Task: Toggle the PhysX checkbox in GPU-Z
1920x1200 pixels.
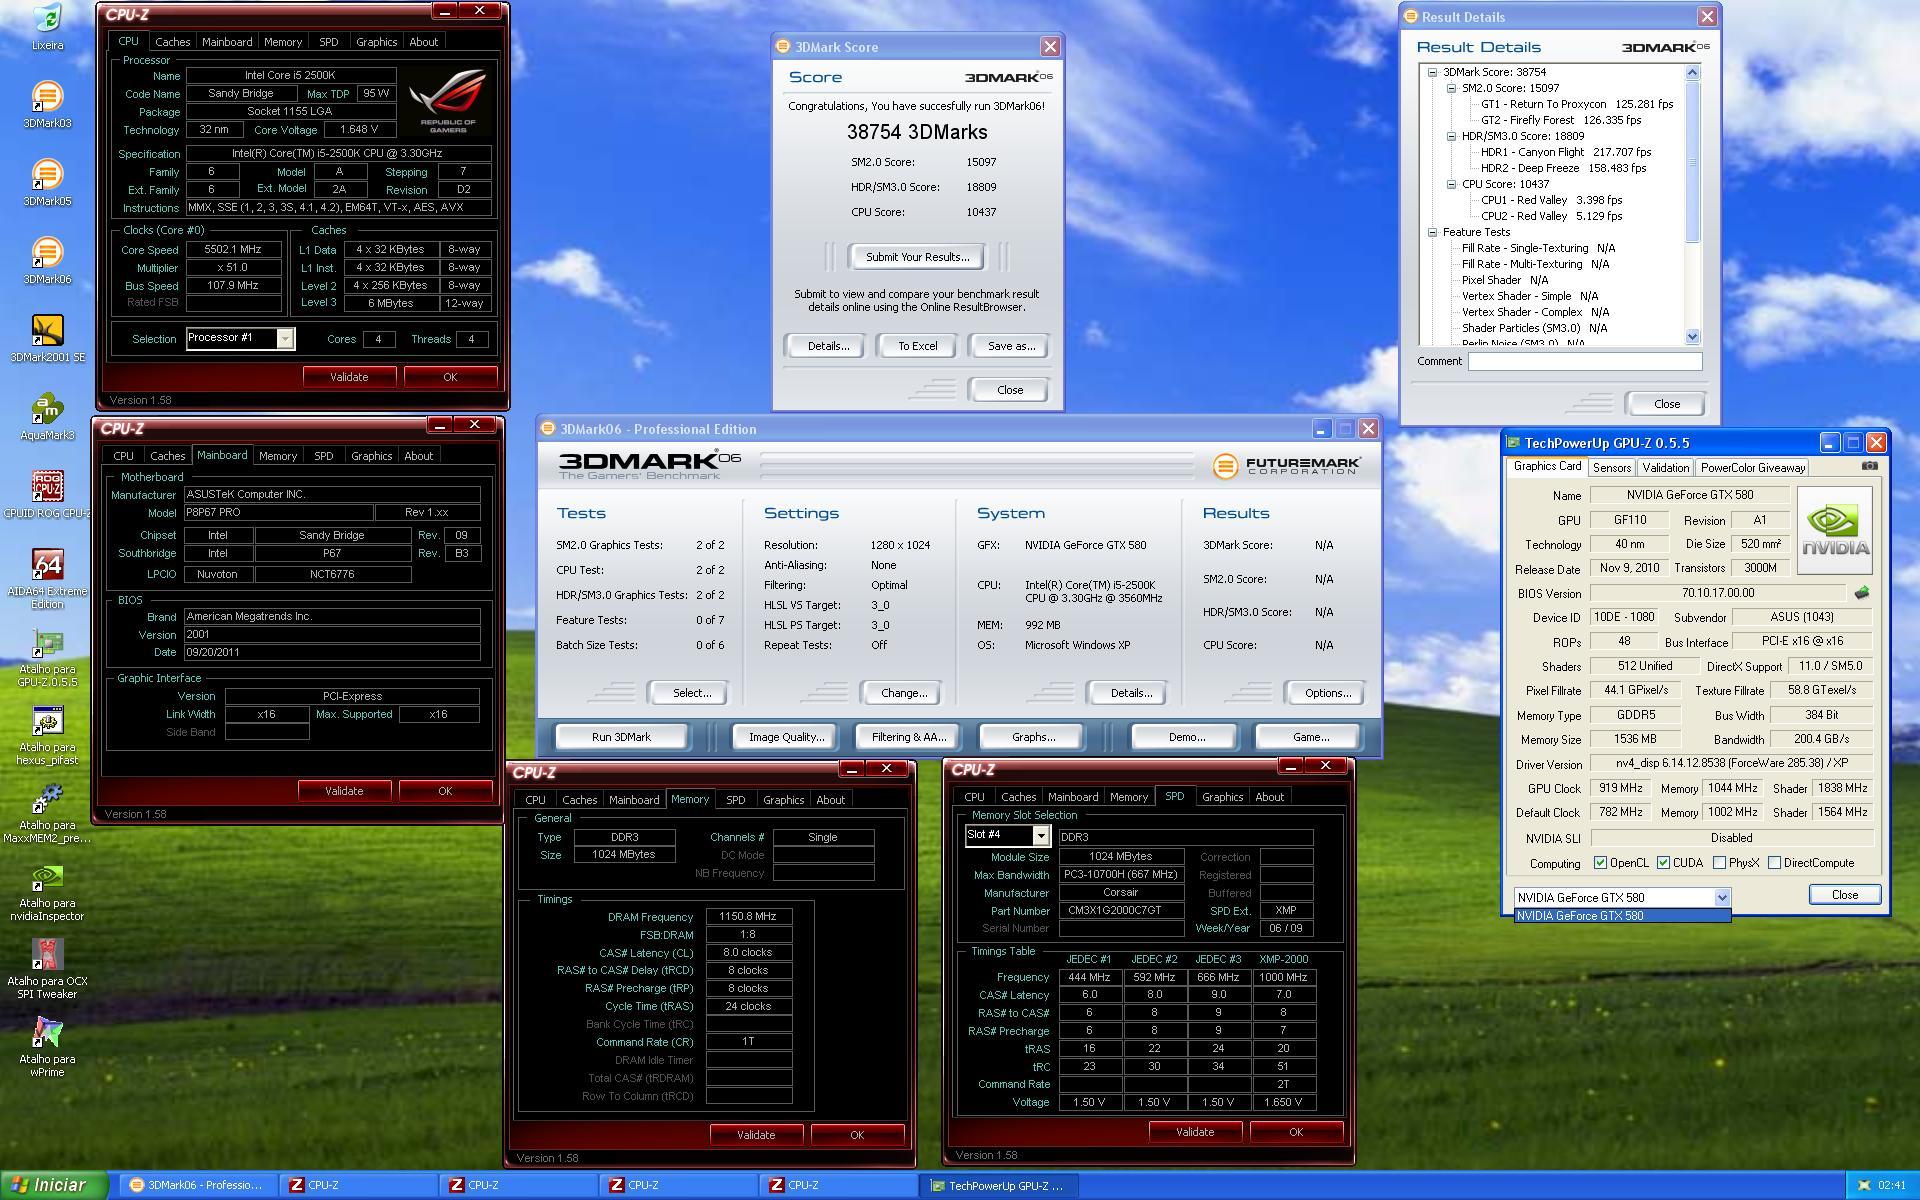Action: click(x=1719, y=863)
